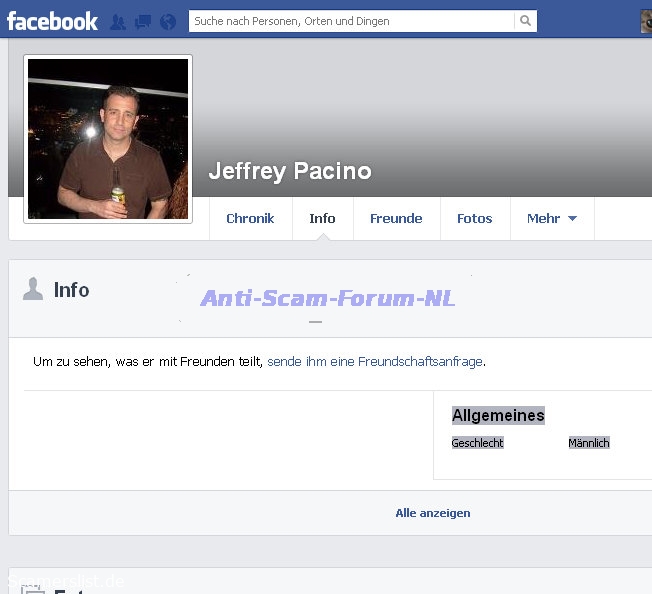This screenshot has width=652, height=594.
Task: Click 'sende ihm eine Freundschaftsanfrage' link
Action: [x=375, y=361]
